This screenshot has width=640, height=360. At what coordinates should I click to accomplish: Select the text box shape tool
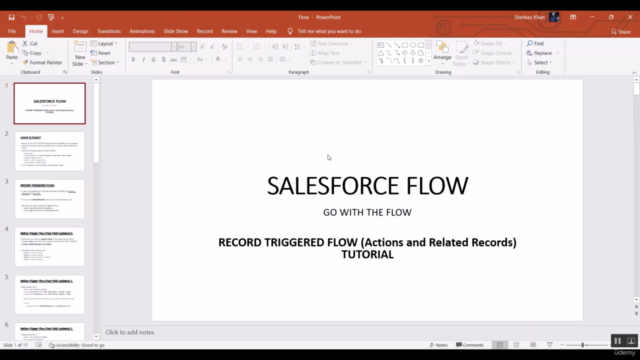coord(380,45)
